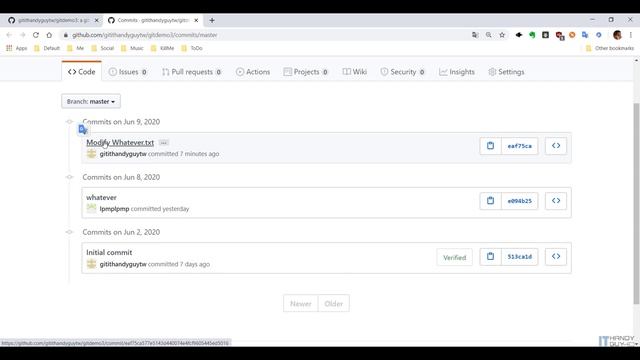640x360 pixels.
Task: Open the Music bookmarks folder
Action: pyautogui.click(x=132, y=48)
